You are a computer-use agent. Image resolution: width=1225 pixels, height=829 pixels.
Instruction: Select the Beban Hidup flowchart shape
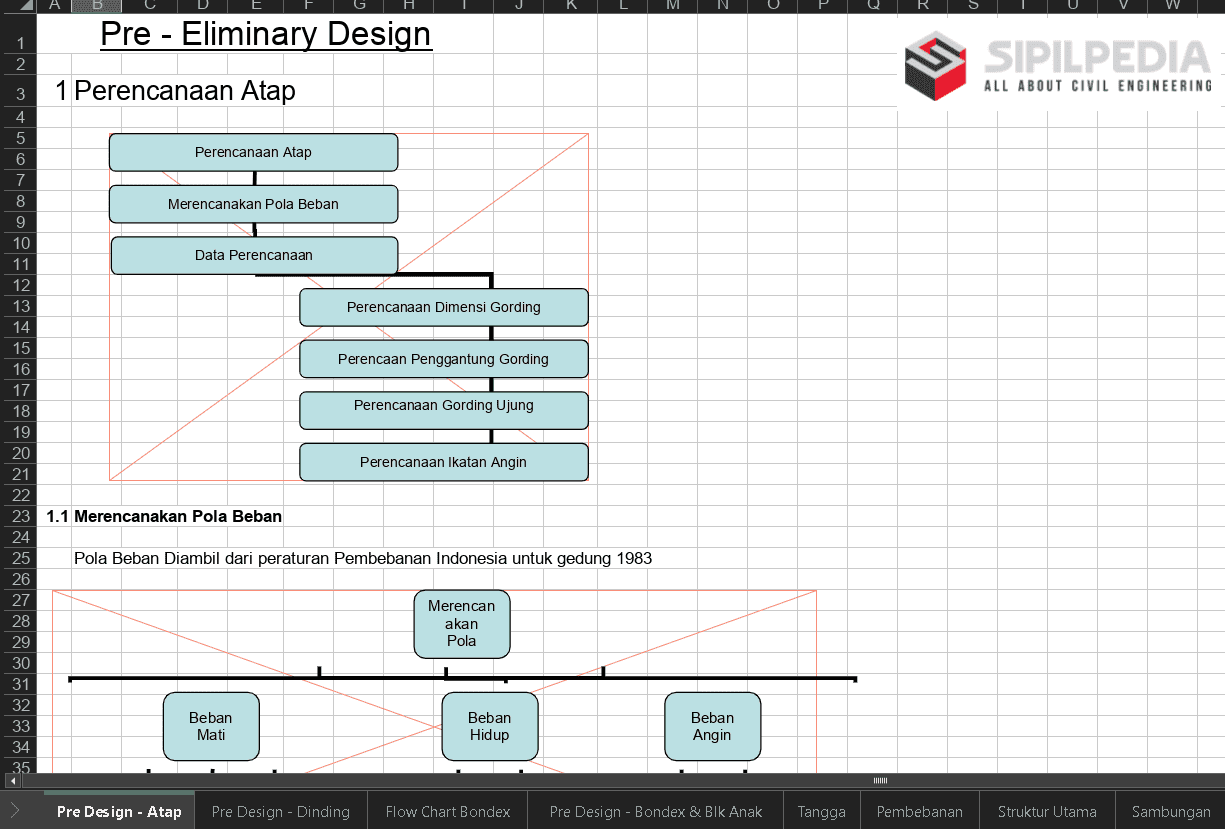(x=489, y=726)
